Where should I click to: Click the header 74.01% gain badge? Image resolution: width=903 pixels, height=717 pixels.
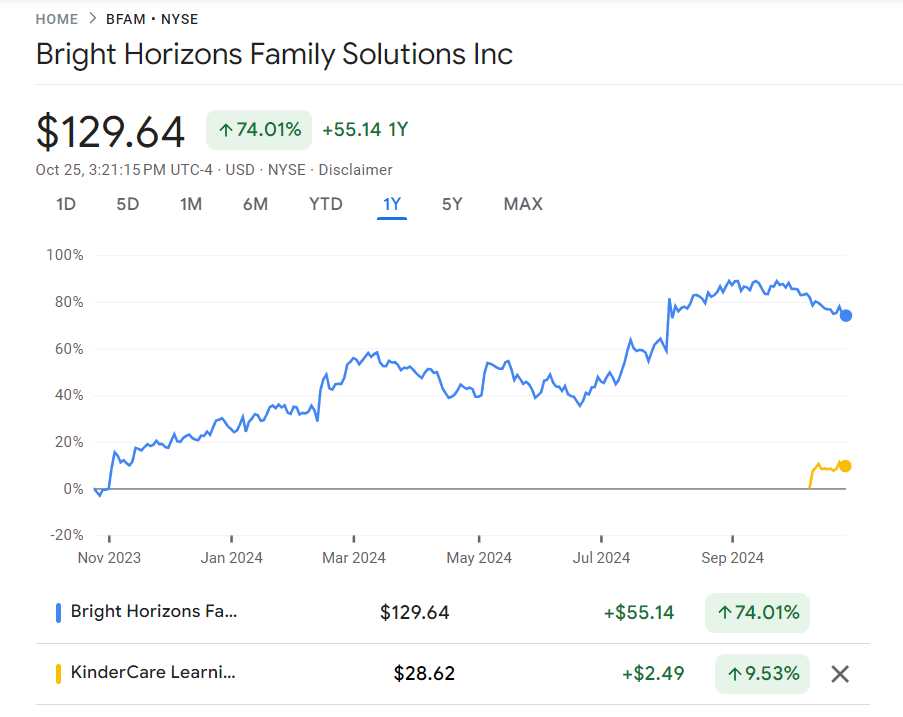(x=259, y=130)
